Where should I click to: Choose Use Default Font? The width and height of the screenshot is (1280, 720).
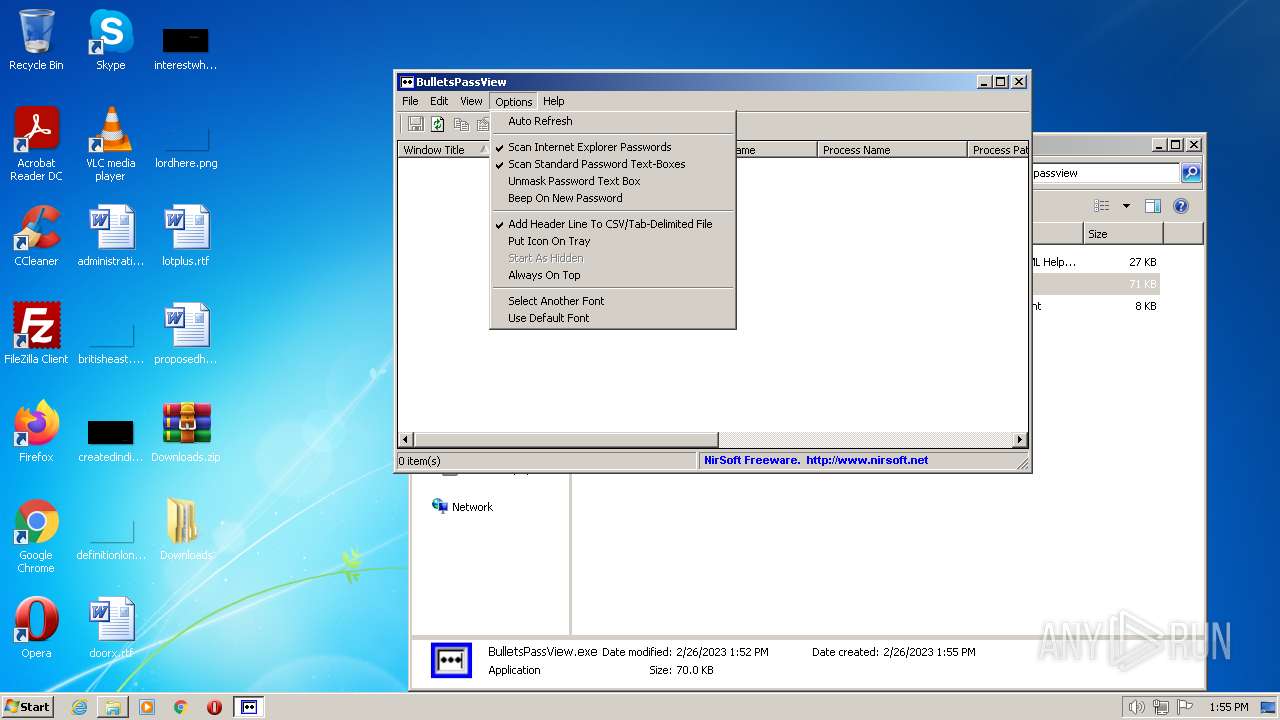click(548, 318)
